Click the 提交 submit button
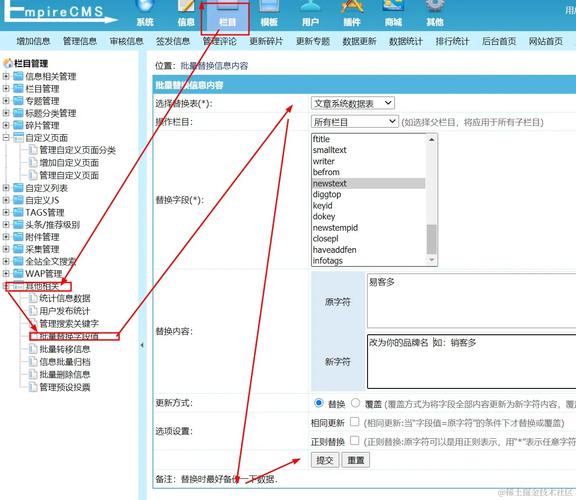The image size is (576, 500). click(325, 460)
